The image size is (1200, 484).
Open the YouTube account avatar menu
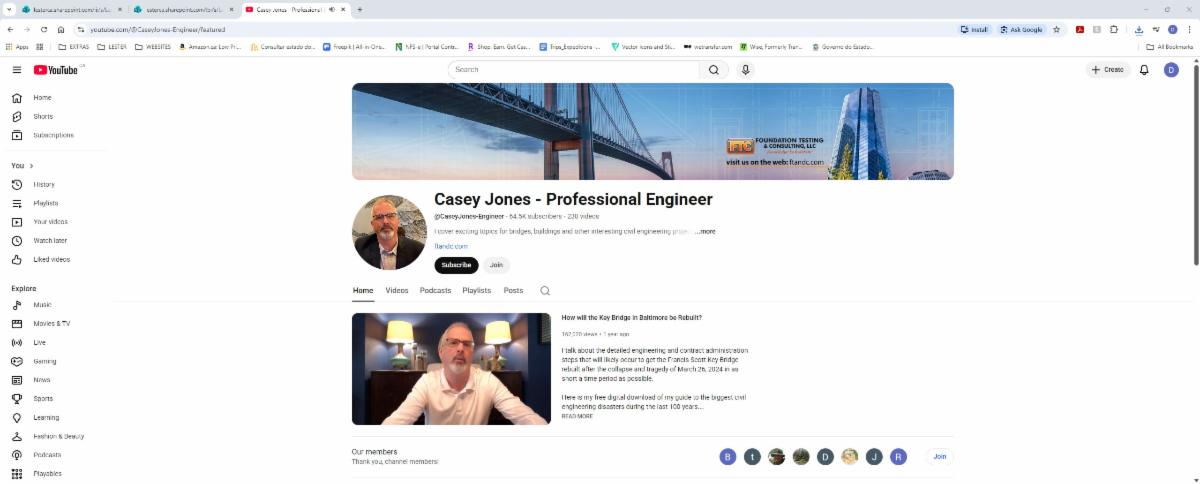[1171, 70]
